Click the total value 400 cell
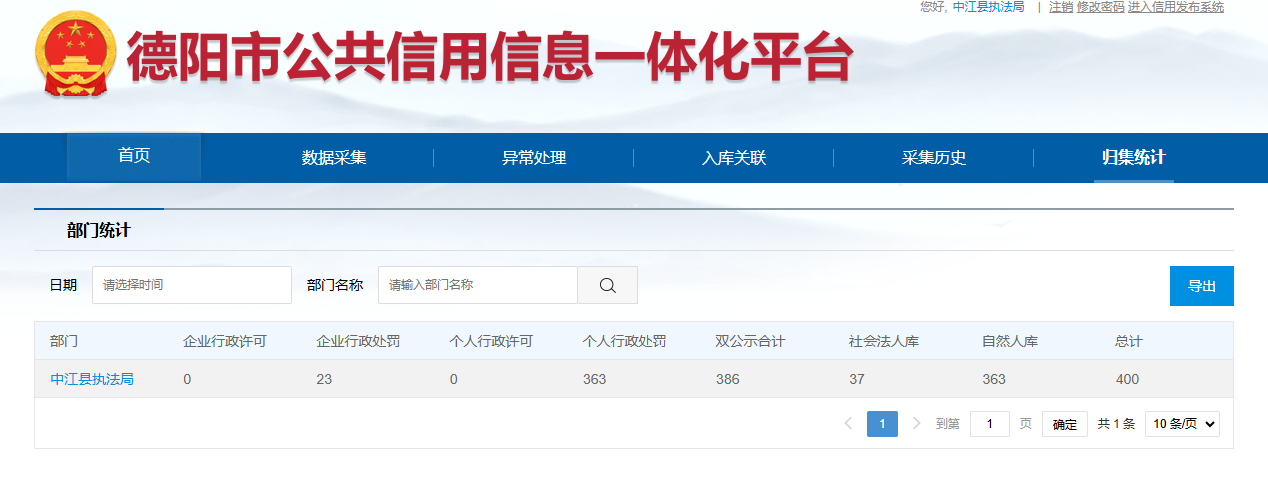 (x=1128, y=380)
